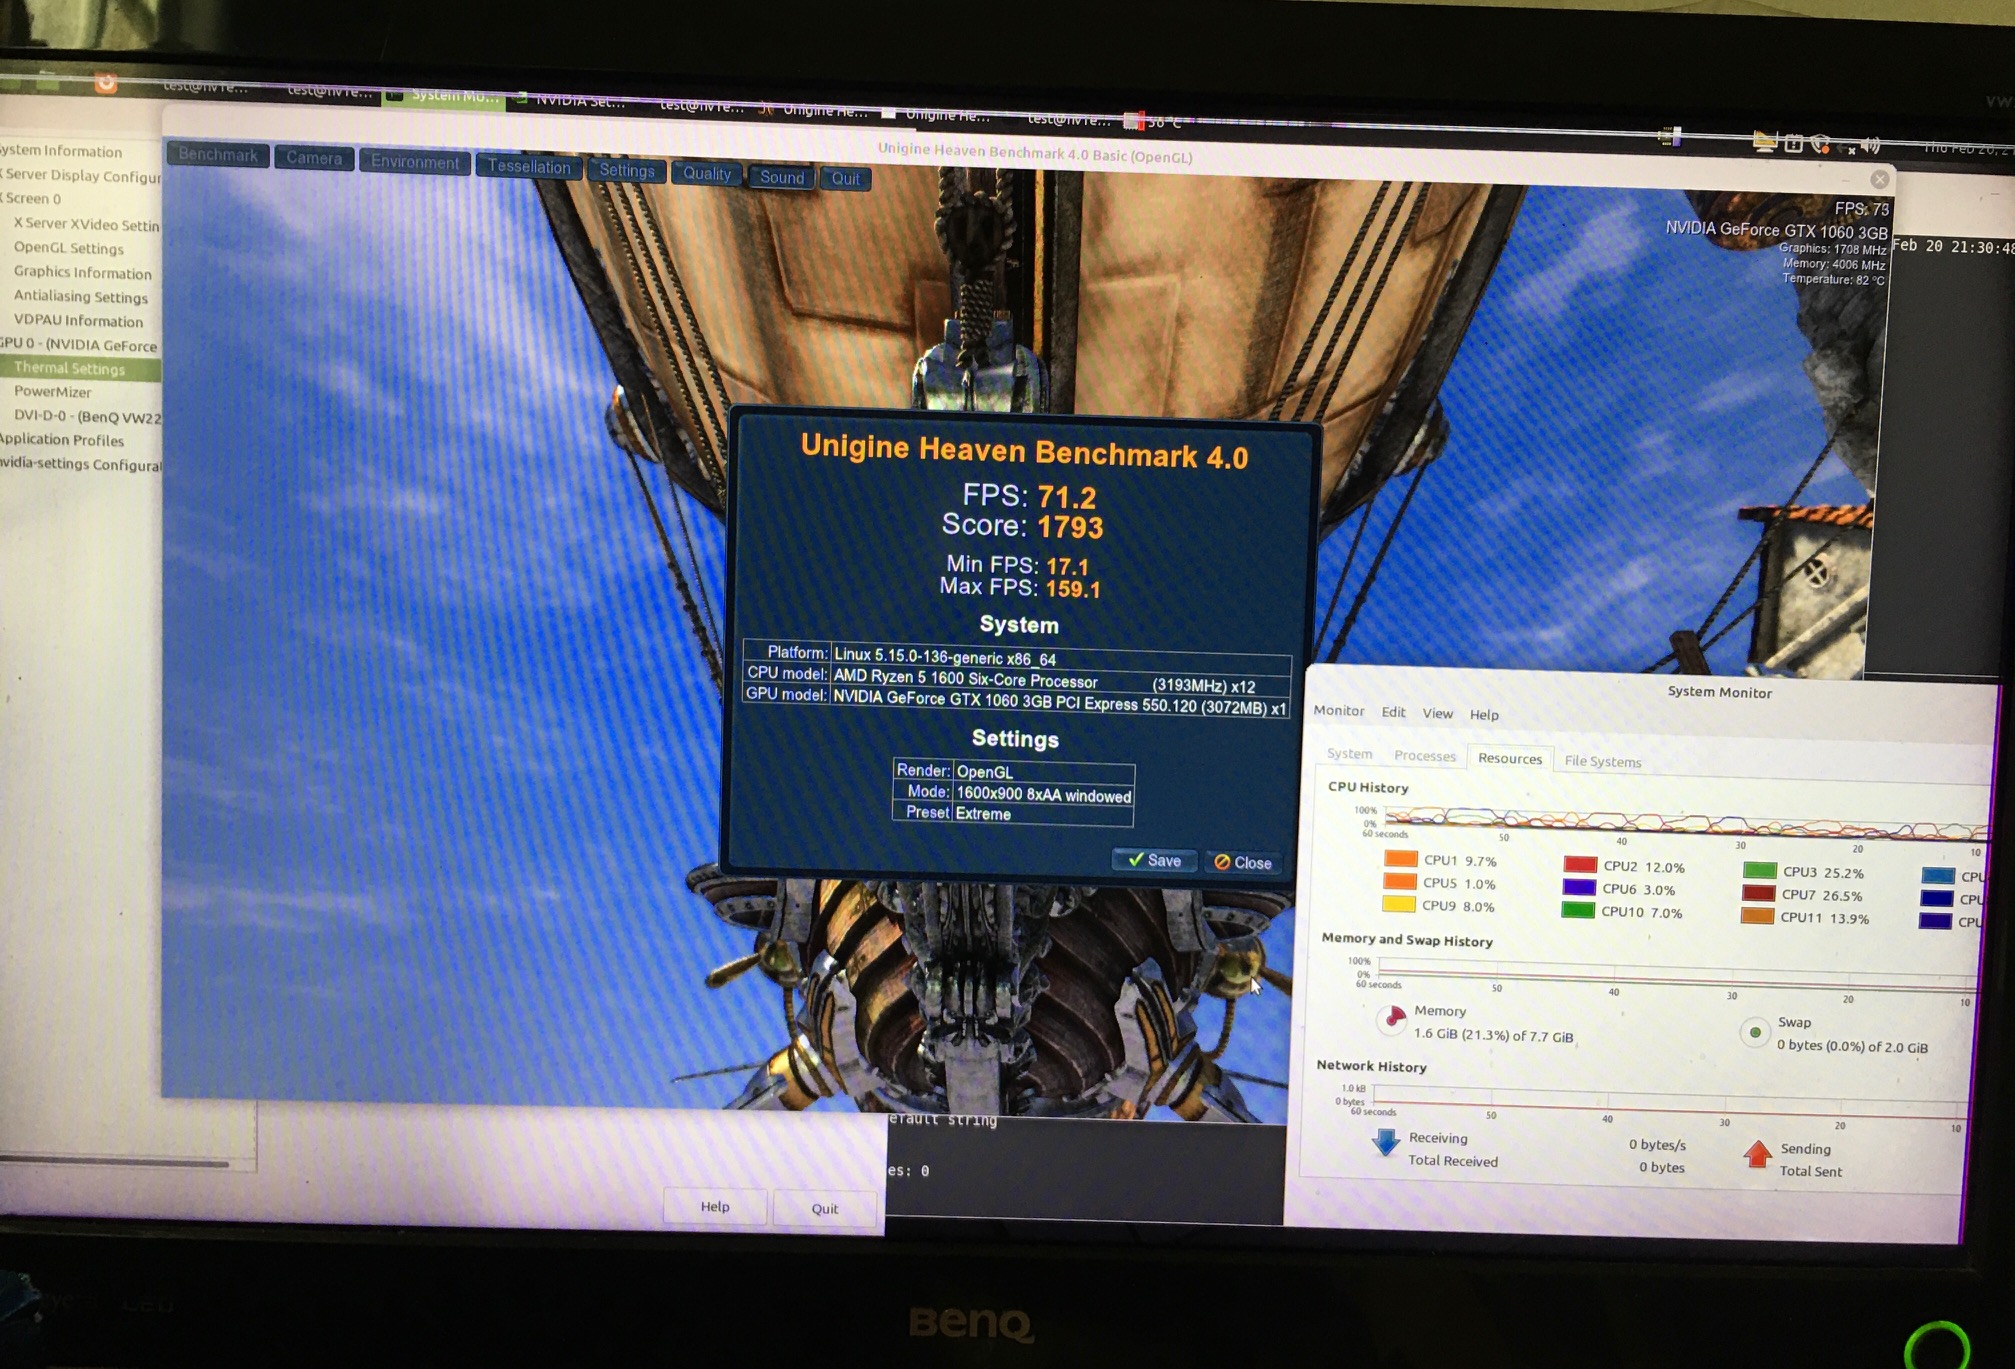Select Graphics Information item
This screenshot has width=2015, height=1369.
tap(83, 272)
